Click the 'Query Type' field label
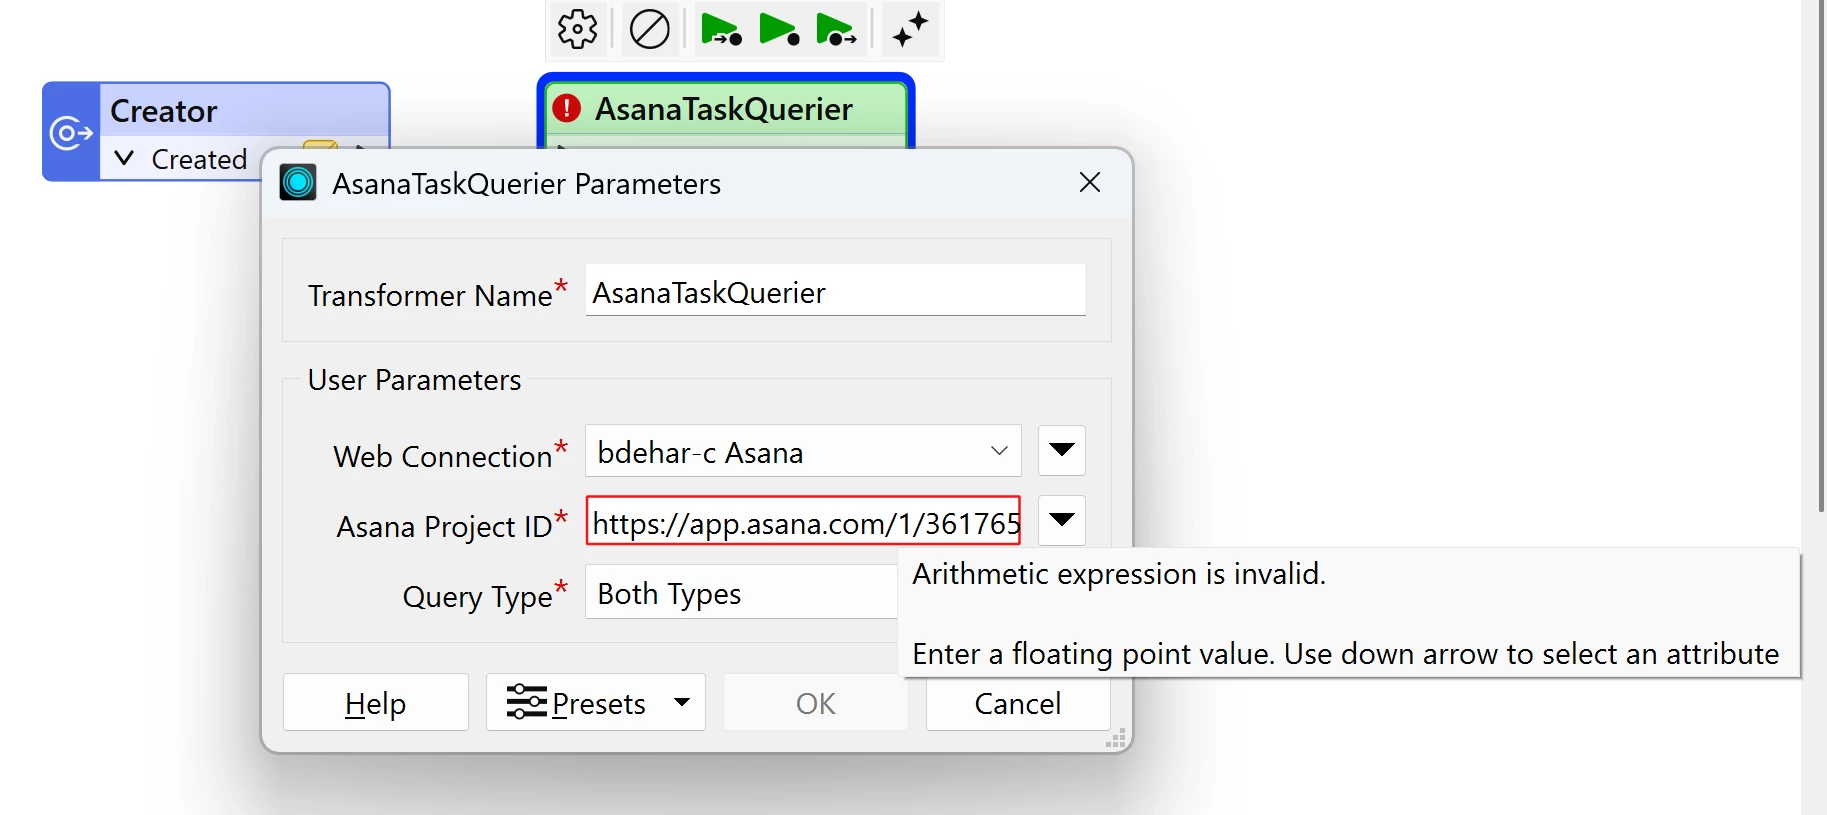 click(x=478, y=597)
